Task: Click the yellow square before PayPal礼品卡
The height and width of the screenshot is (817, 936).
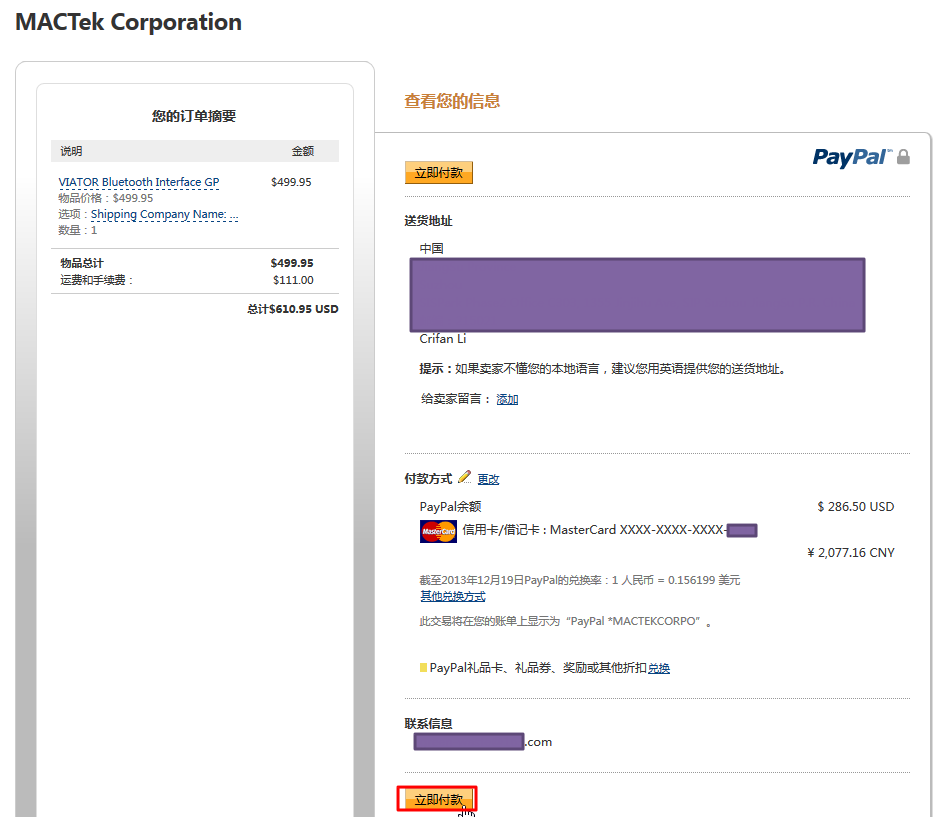Action: (x=423, y=667)
